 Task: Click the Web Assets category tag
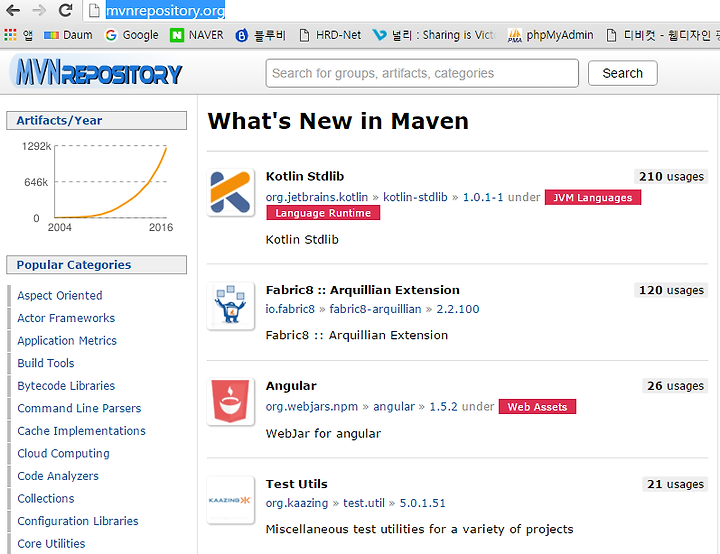click(537, 407)
